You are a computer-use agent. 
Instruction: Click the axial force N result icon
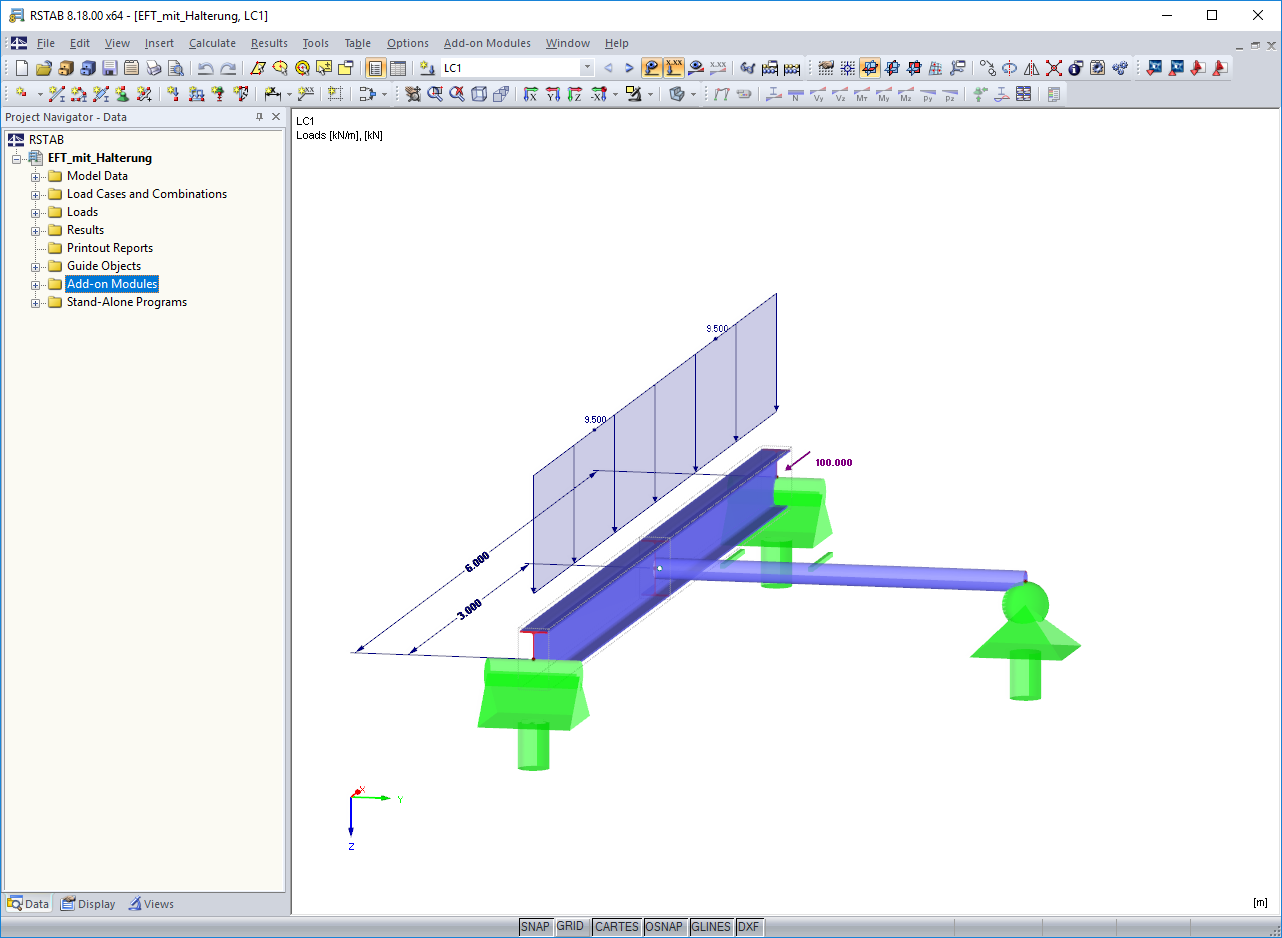pyautogui.click(x=795, y=94)
